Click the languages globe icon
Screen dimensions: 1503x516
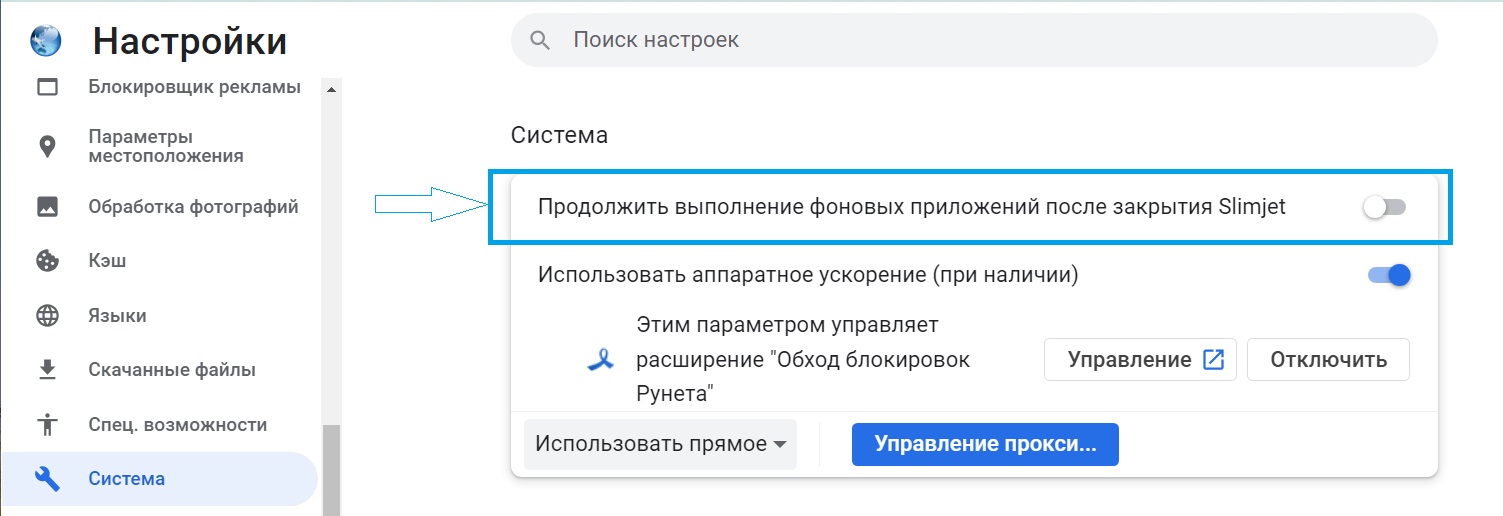click(x=47, y=316)
